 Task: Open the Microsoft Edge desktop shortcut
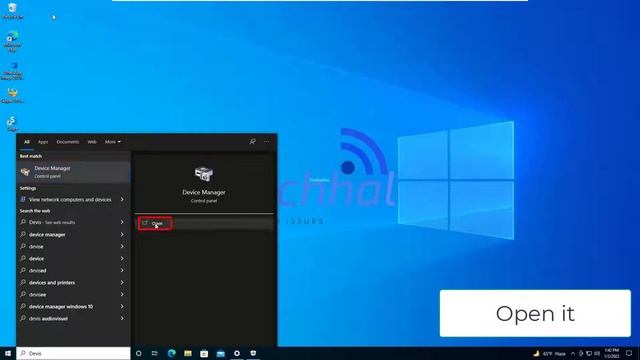pyautogui.click(x=12, y=41)
